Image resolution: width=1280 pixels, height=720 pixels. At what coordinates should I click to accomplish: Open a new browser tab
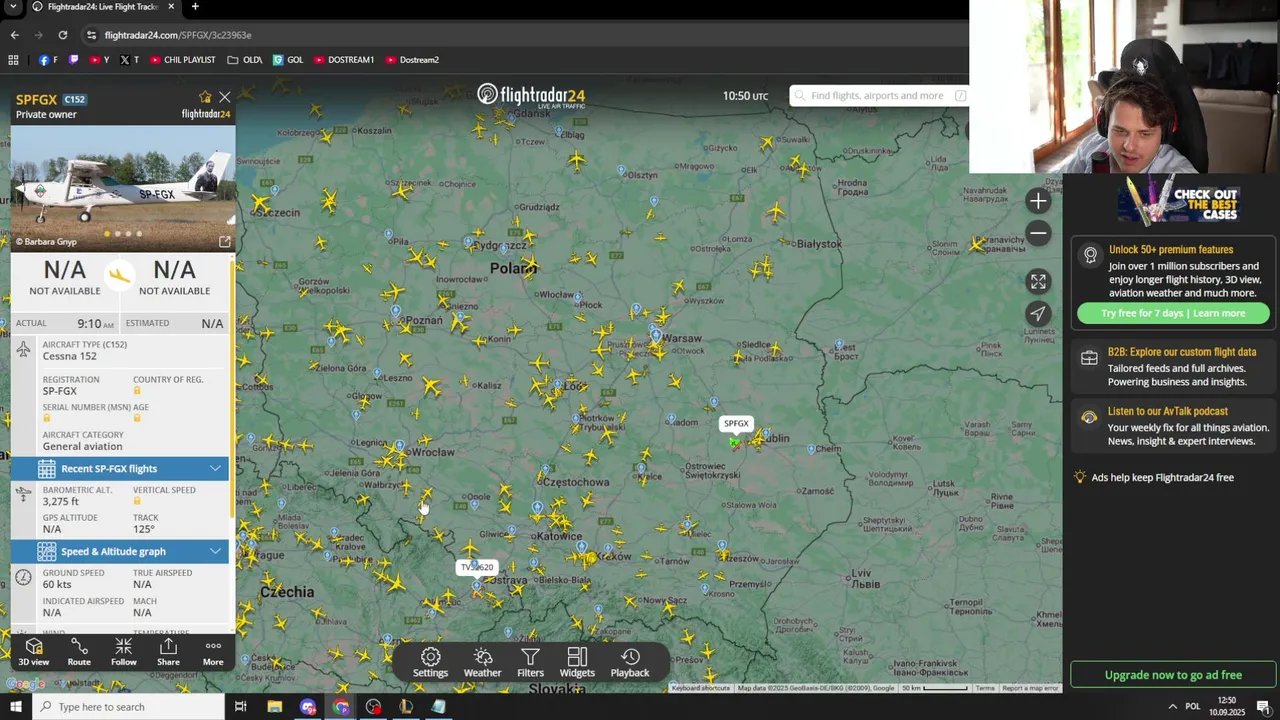click(195, 7)
